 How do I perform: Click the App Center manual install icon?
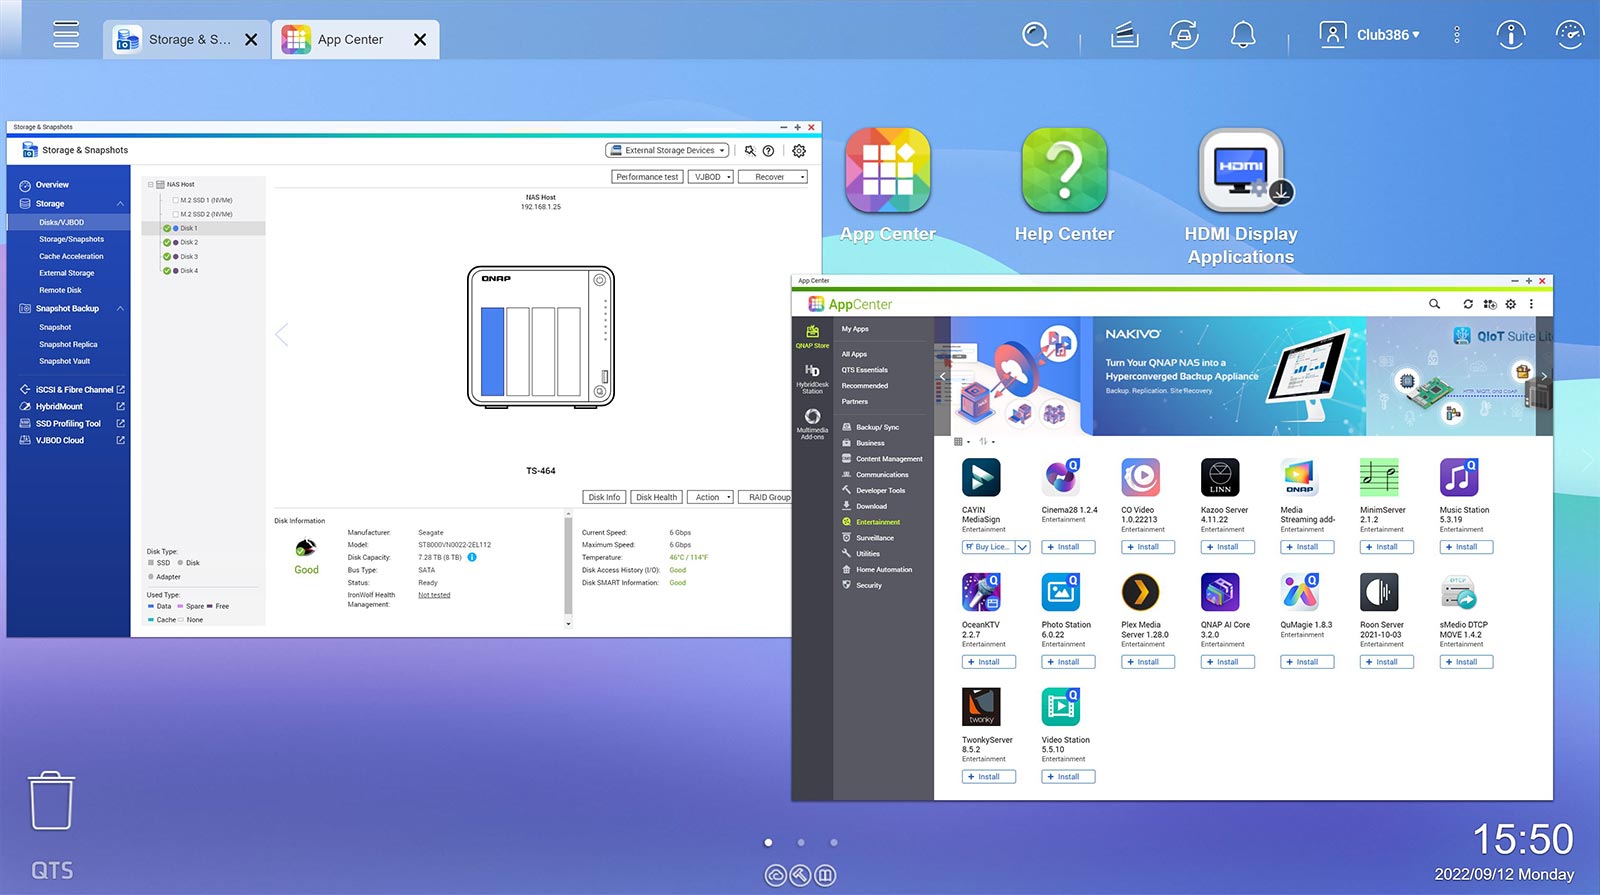1490,304
